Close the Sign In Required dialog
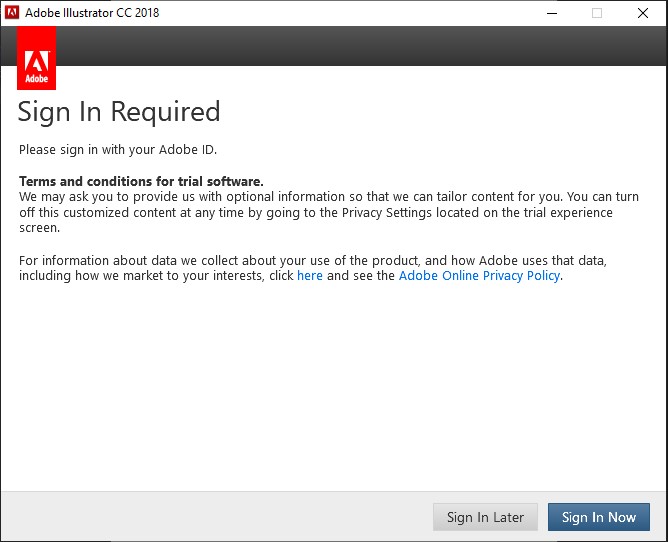 [x=643, y=13]
